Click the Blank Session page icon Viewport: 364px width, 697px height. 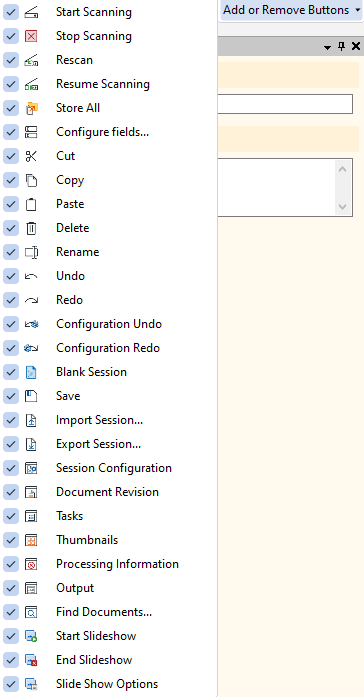[x=31, y=372]
